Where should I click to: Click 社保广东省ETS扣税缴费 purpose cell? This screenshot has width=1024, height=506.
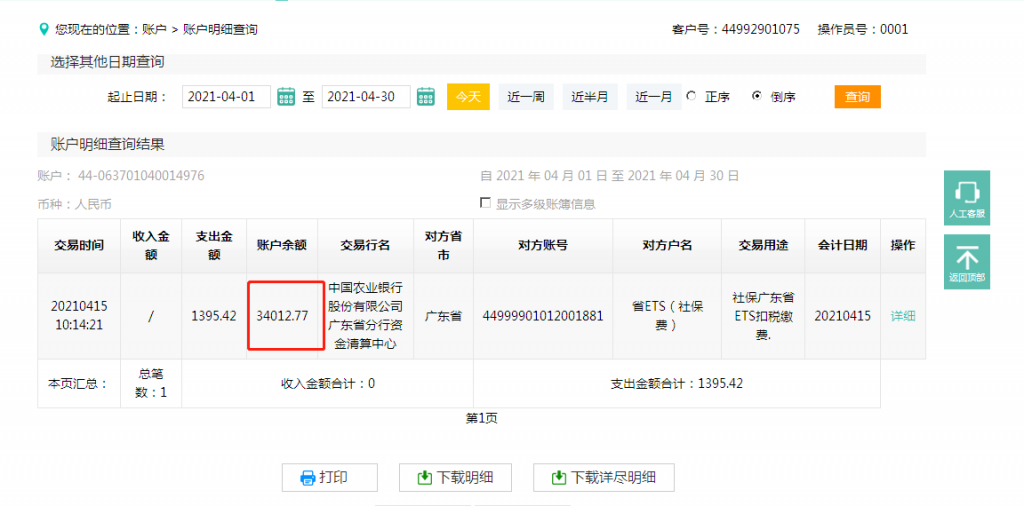[x=763, y=316]
